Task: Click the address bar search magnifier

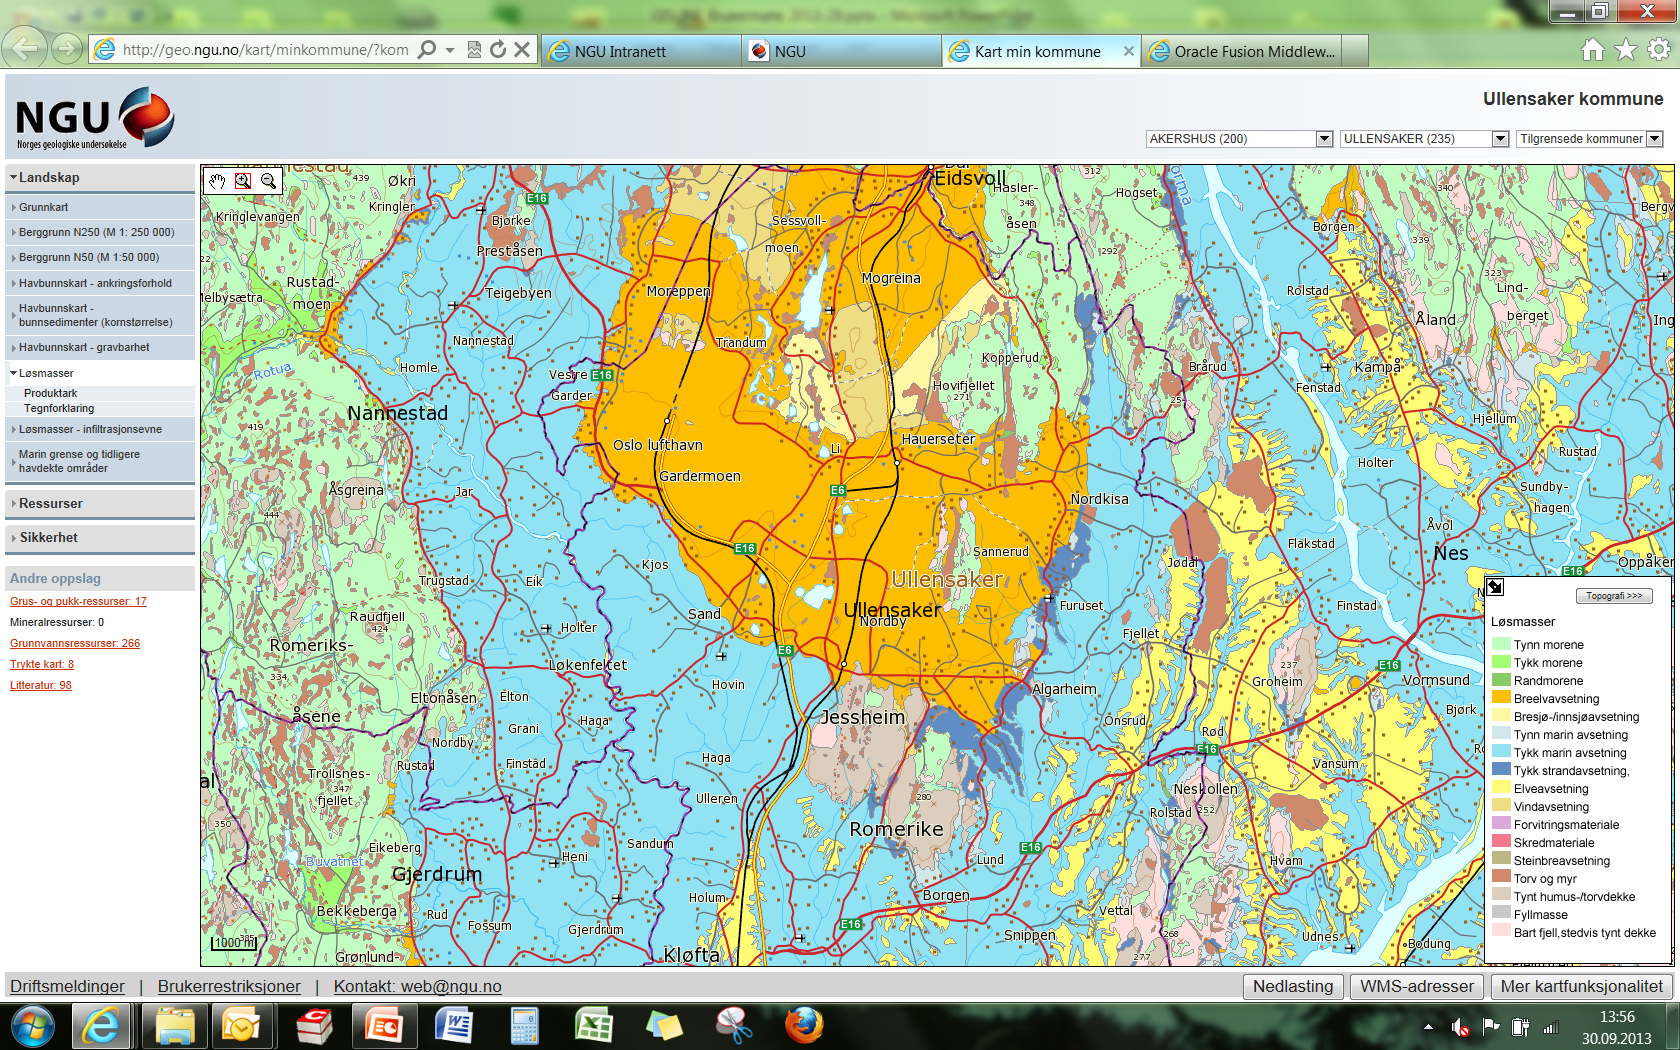Action: pyautogui.click(x=427, y=50)
